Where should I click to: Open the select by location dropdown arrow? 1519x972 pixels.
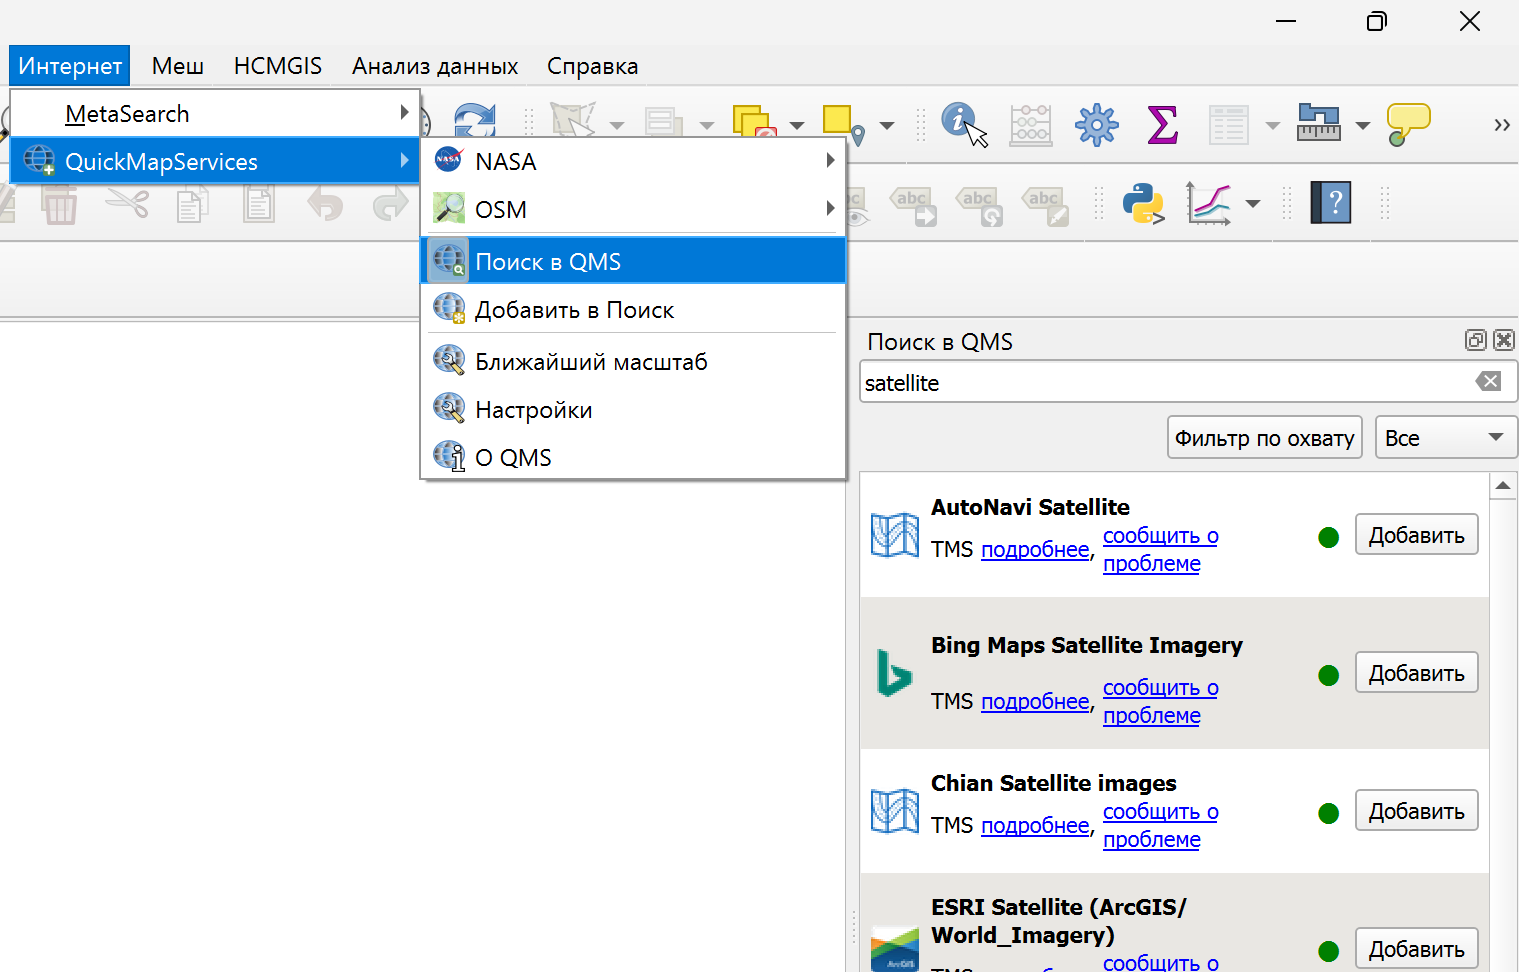point(887,126)
